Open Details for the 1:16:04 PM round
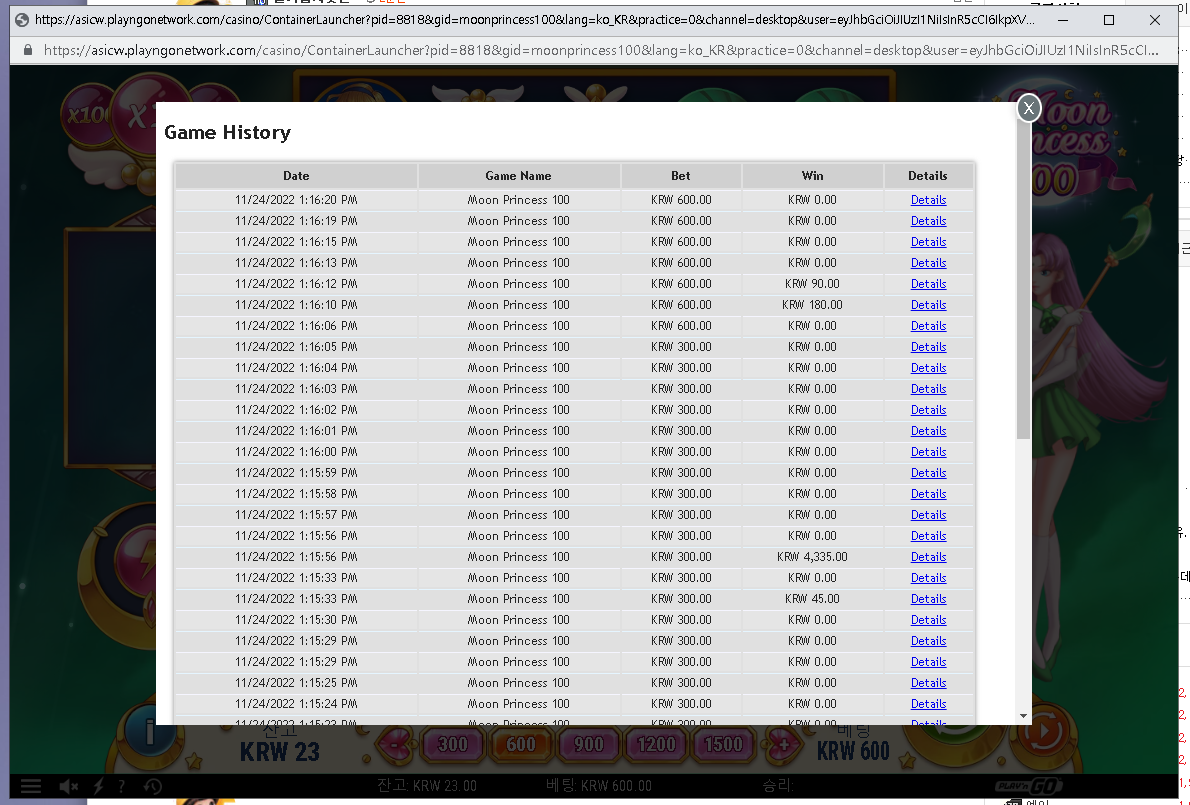The width and height of the screenshot is (1190, 805). 928,367
